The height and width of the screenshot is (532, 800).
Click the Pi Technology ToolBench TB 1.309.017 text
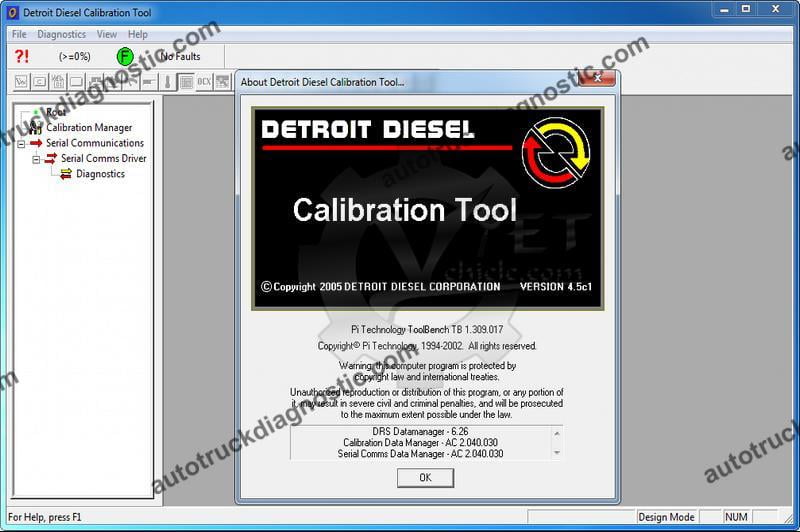[x=427, y=330]
